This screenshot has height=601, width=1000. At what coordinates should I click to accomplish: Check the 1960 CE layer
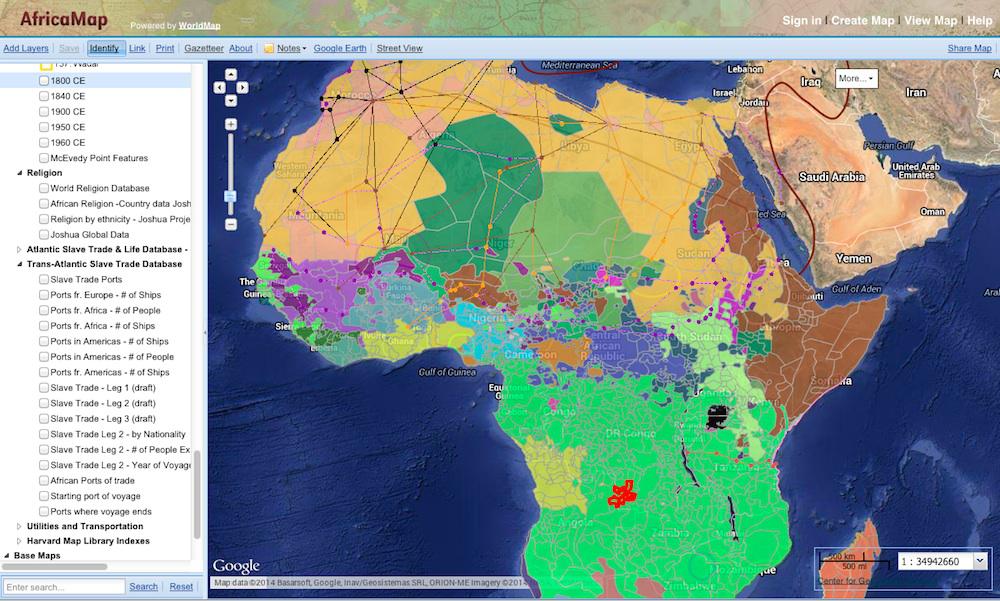pyautogui.click(x=44, y=142)
